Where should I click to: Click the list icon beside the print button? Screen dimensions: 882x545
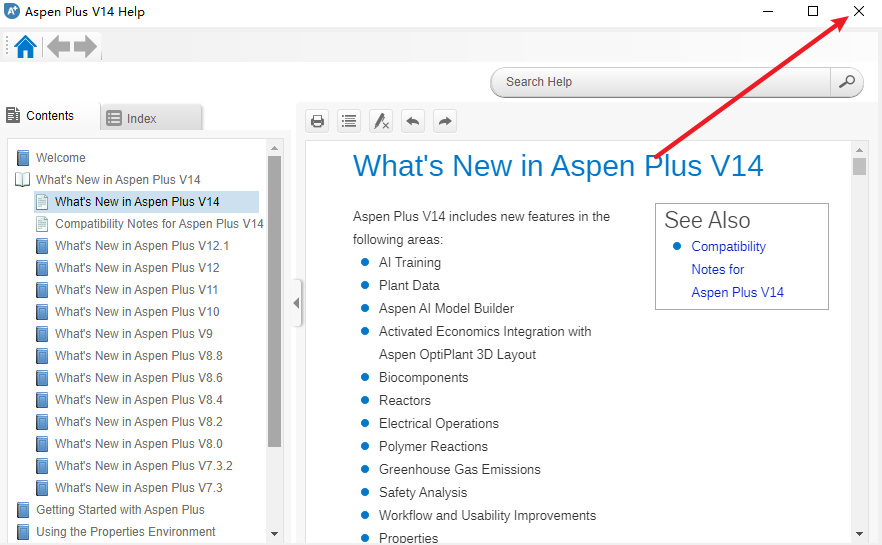(x=349, y=121)
